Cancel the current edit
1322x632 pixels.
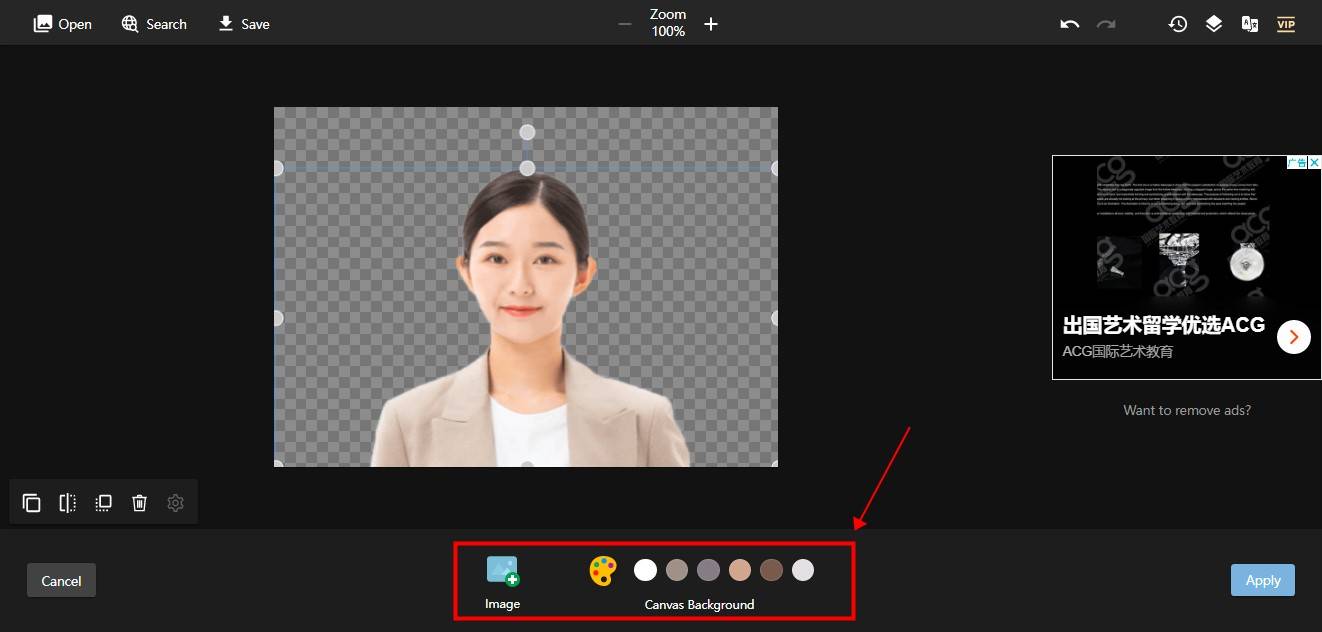coord(61,580)
